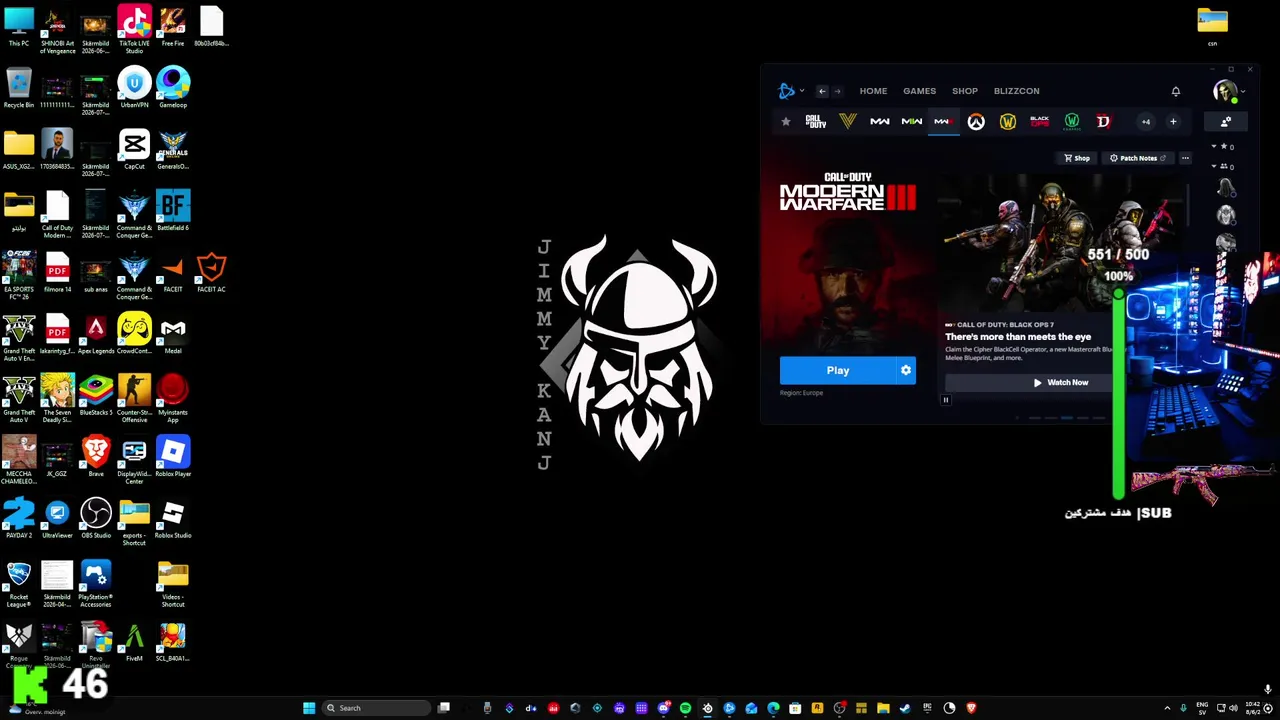1280x720 pixels.
Task: Open the Brave browser desktop icon
Action: click(x=96, y=457)
